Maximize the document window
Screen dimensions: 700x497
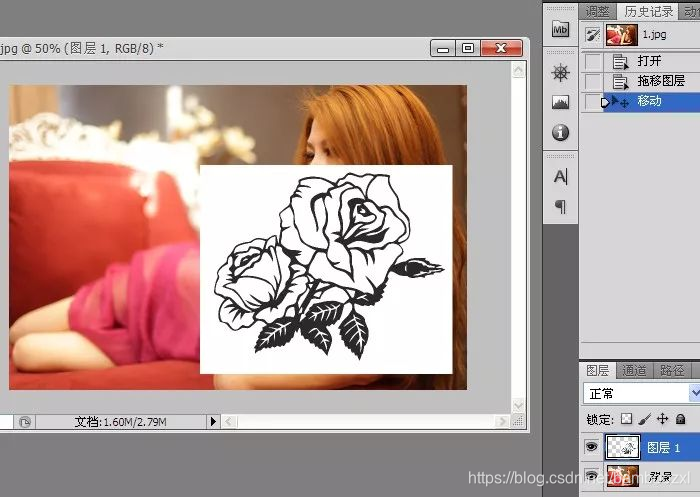click(x=468, y=48)
